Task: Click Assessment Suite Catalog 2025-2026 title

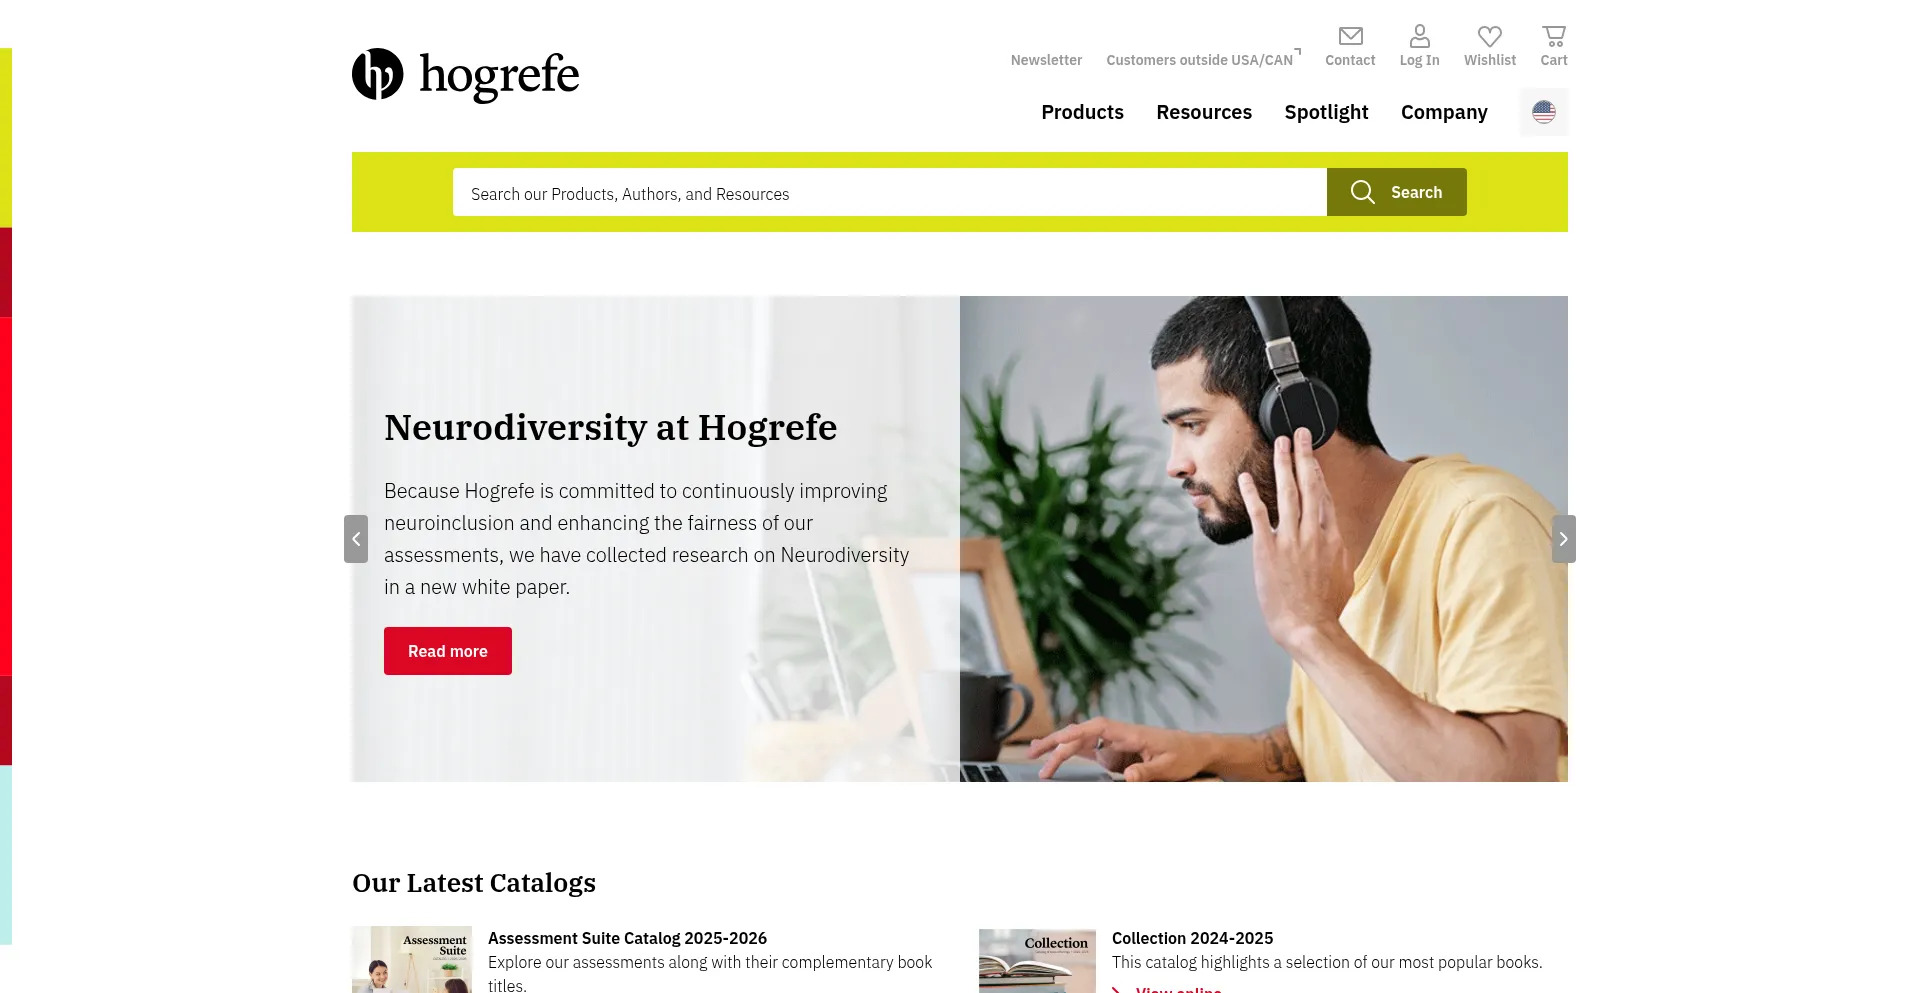Action: [627, 938]
